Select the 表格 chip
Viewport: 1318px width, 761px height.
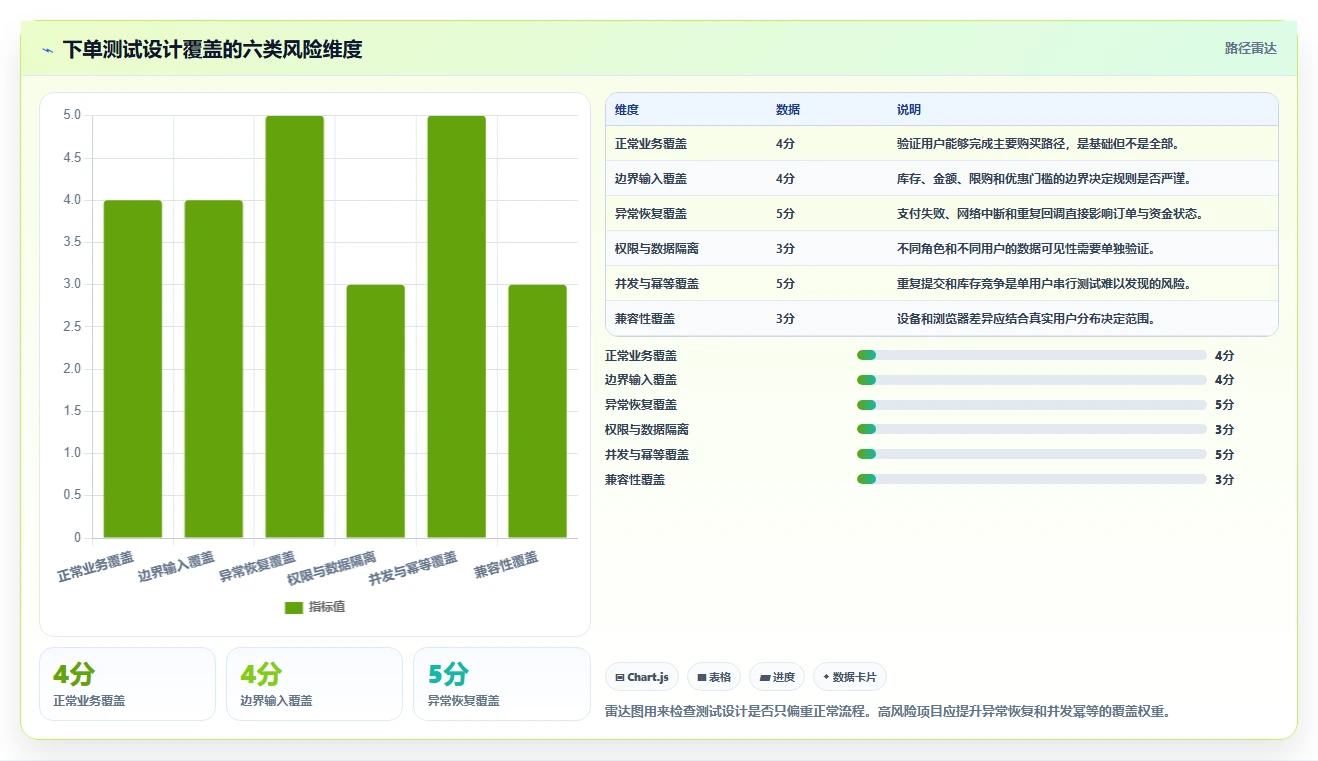click(x=715, y=677)
